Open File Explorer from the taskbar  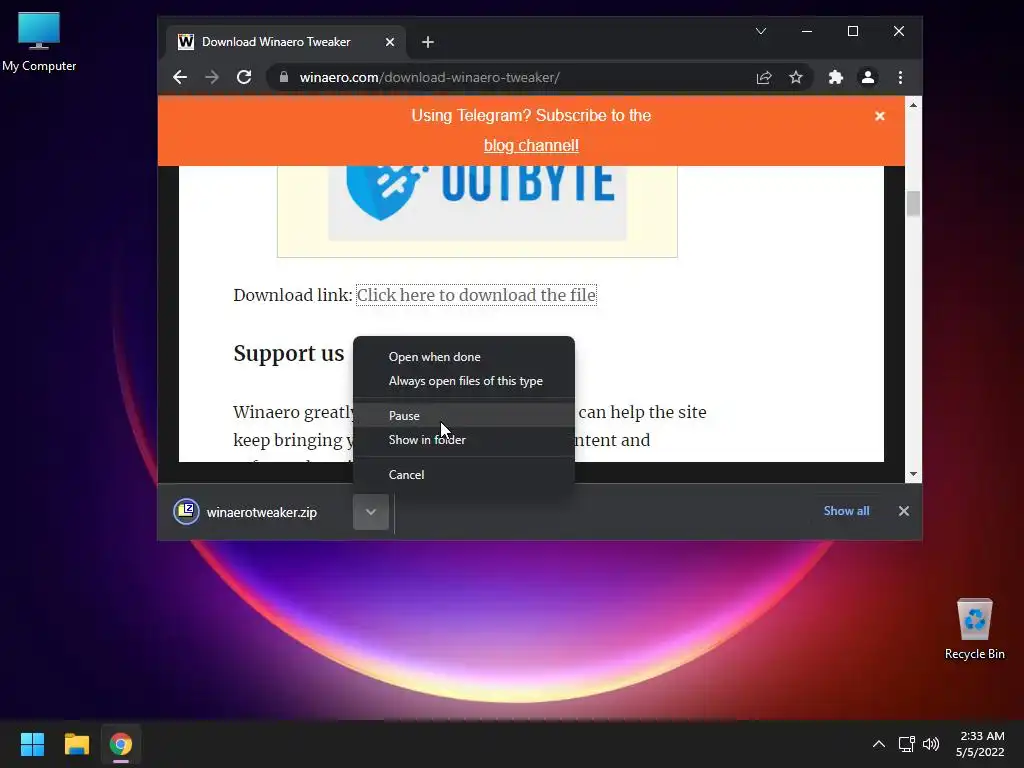(x=76, y=744)
